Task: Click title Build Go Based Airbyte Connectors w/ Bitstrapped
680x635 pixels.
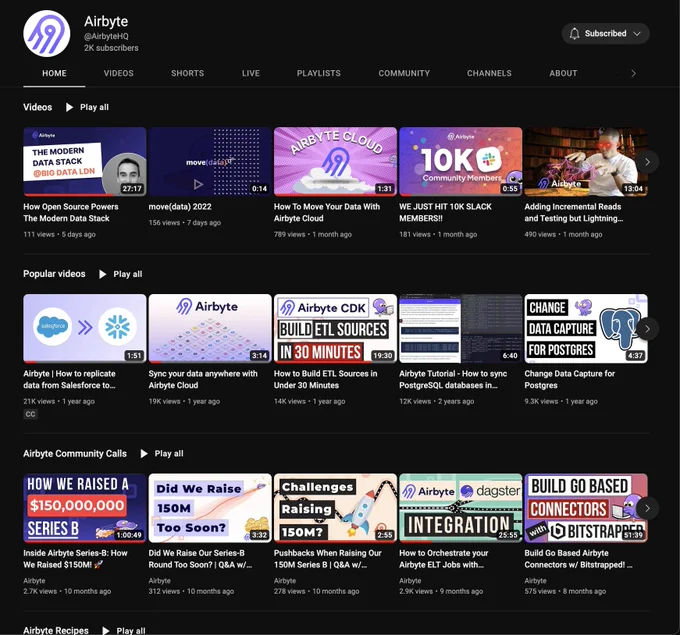Action: point(579,559)
